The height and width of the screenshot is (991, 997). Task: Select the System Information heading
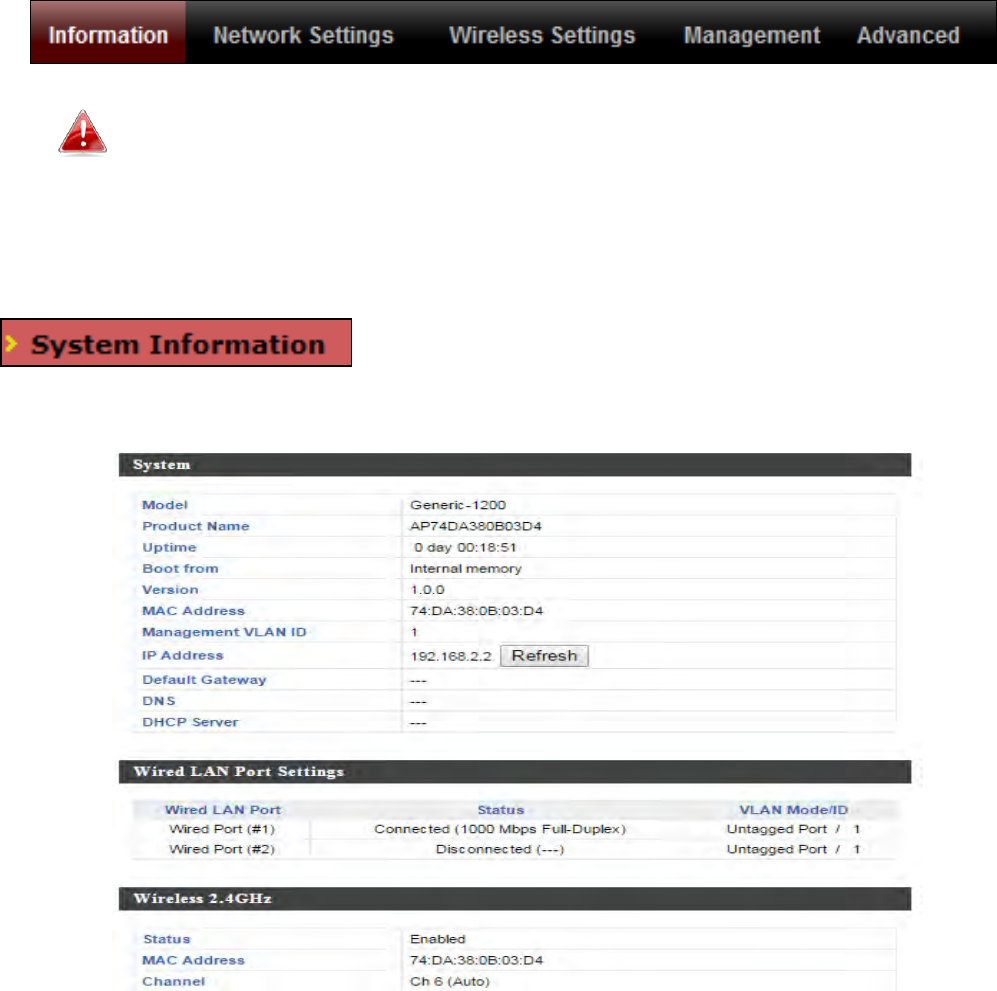click(x=178, y=344)
